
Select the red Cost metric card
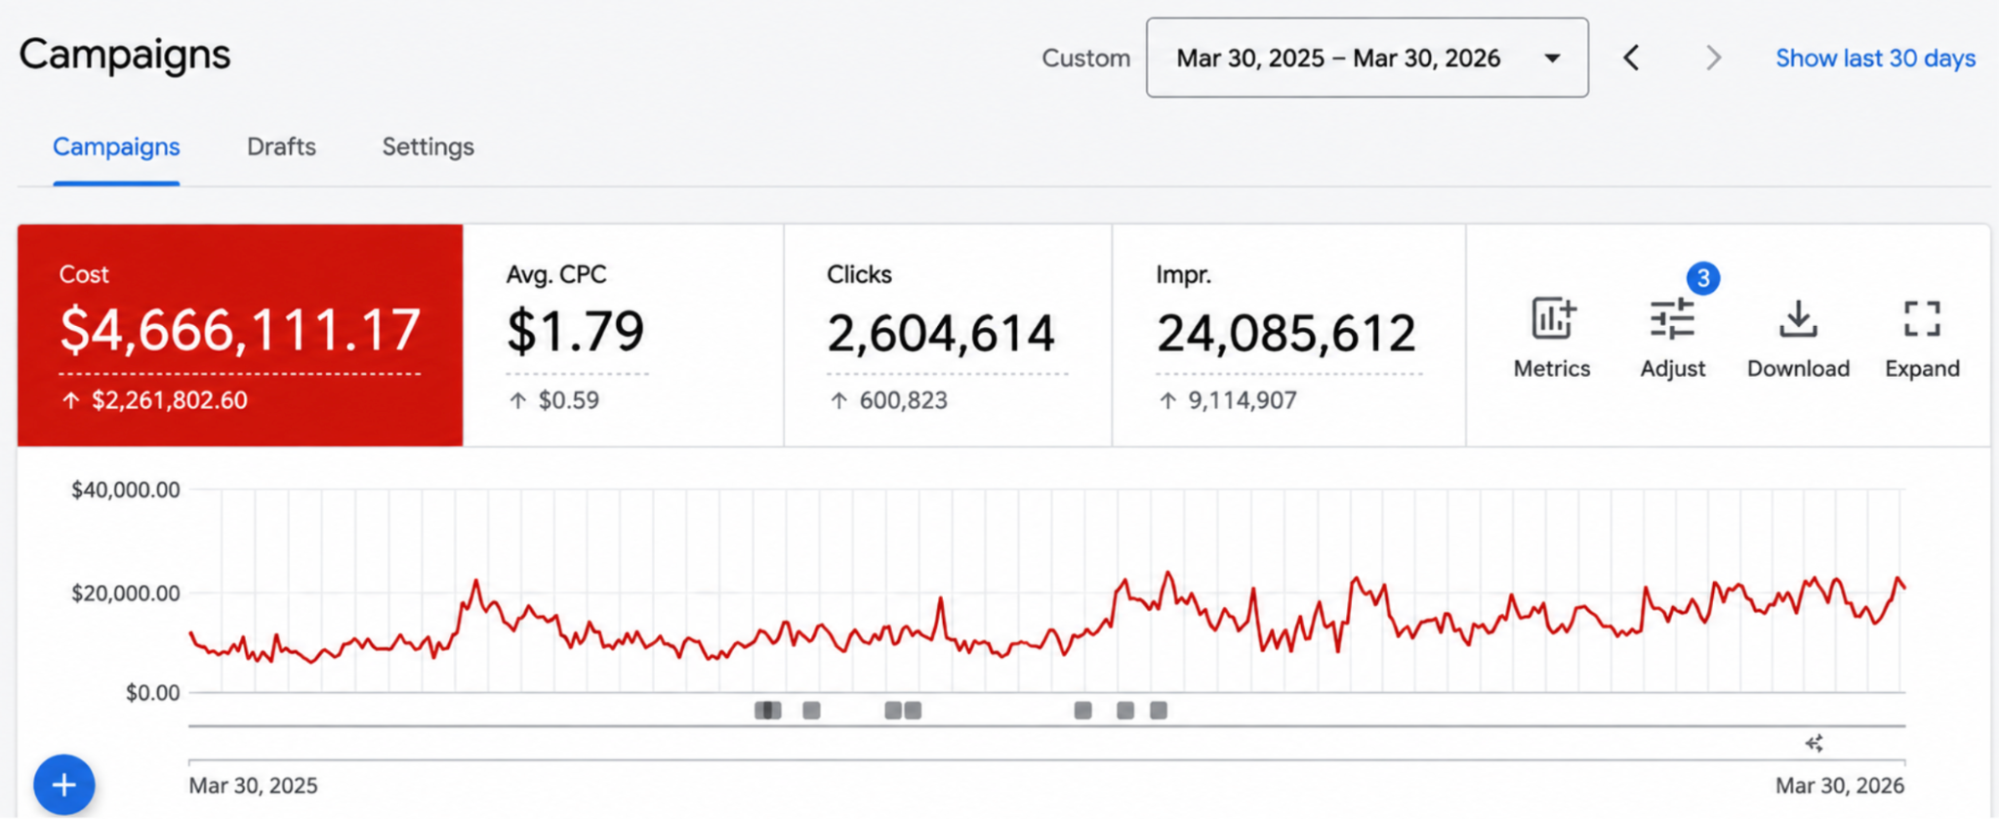click(x=240, y=335)
